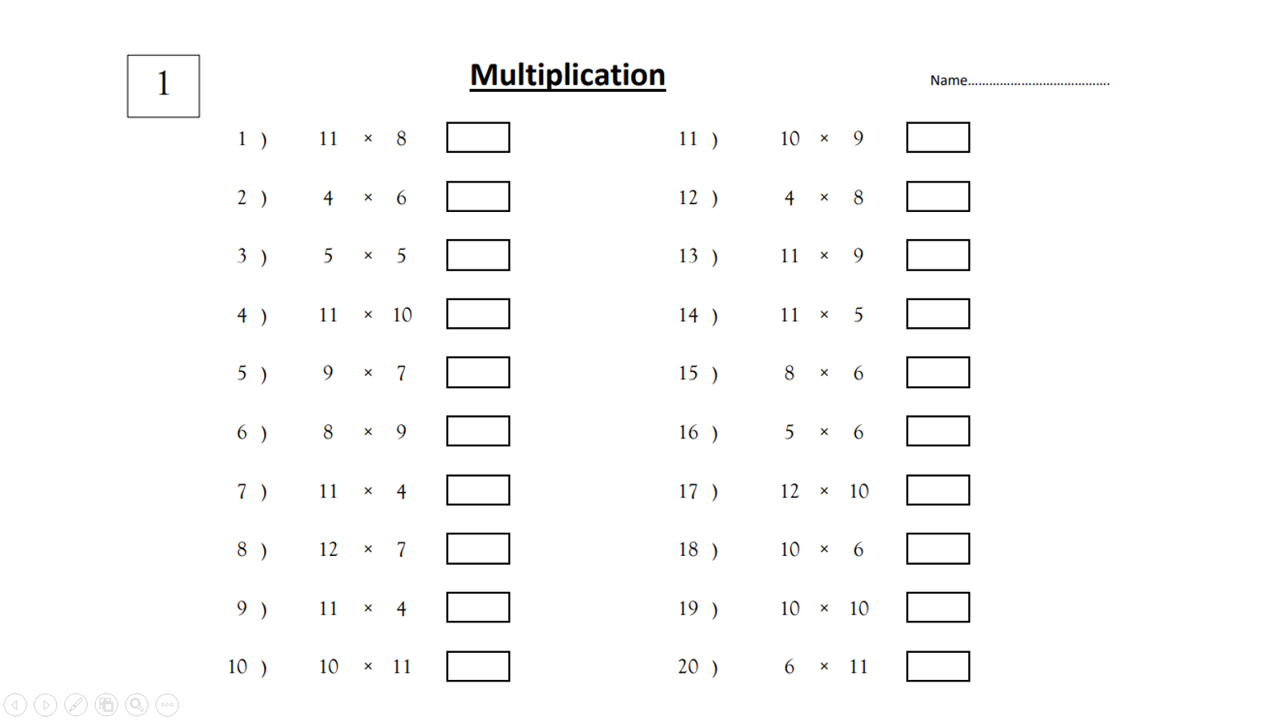Zoom into the slide
Screen dimensions: 1280x720
[136, 704]
